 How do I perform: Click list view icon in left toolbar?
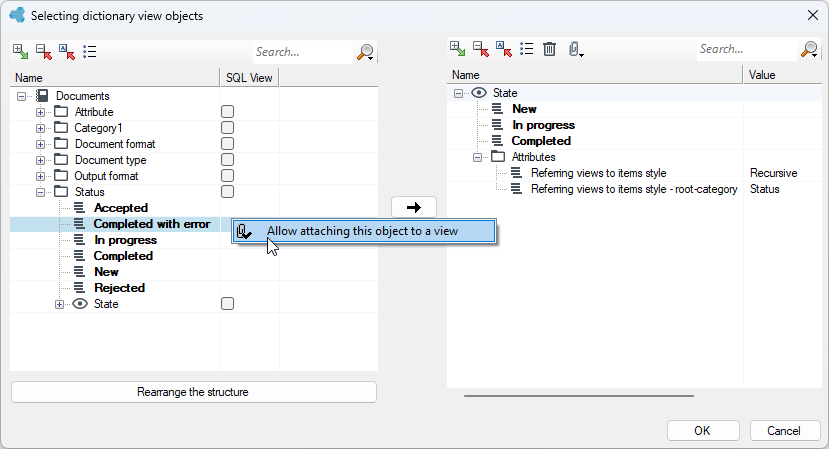coord(89,52)
